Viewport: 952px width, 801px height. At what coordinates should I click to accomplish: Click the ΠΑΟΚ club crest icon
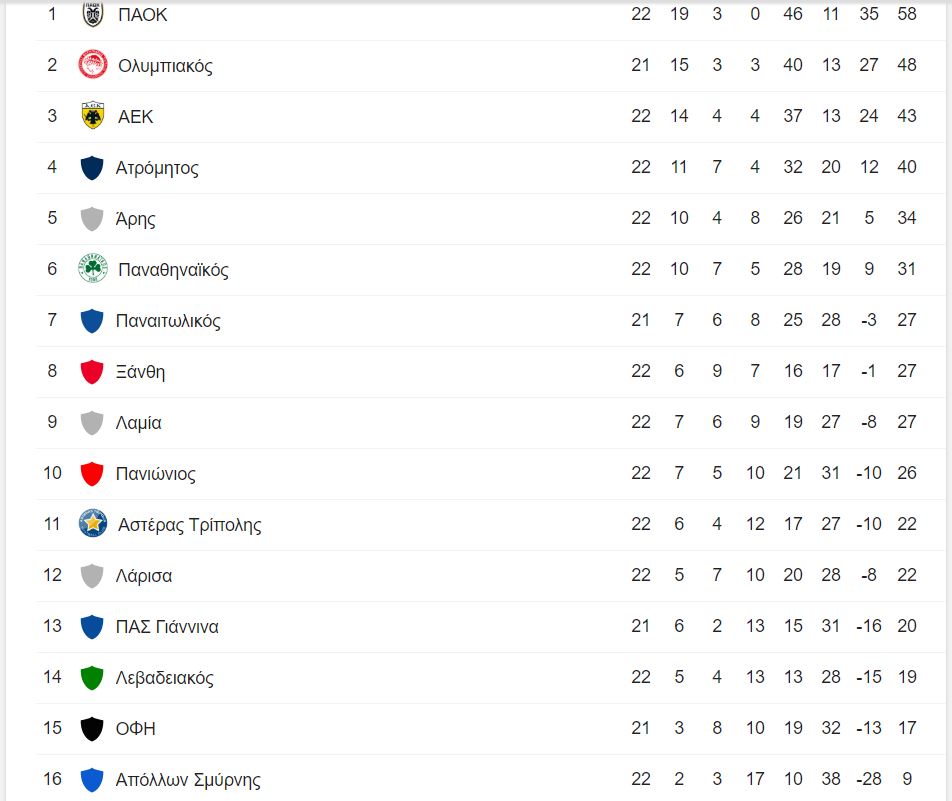tap(92, 15)
